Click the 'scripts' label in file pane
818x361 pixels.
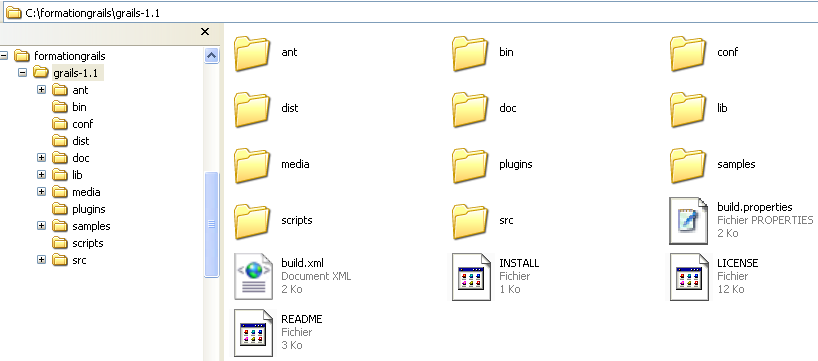click(x=296, y=220)
